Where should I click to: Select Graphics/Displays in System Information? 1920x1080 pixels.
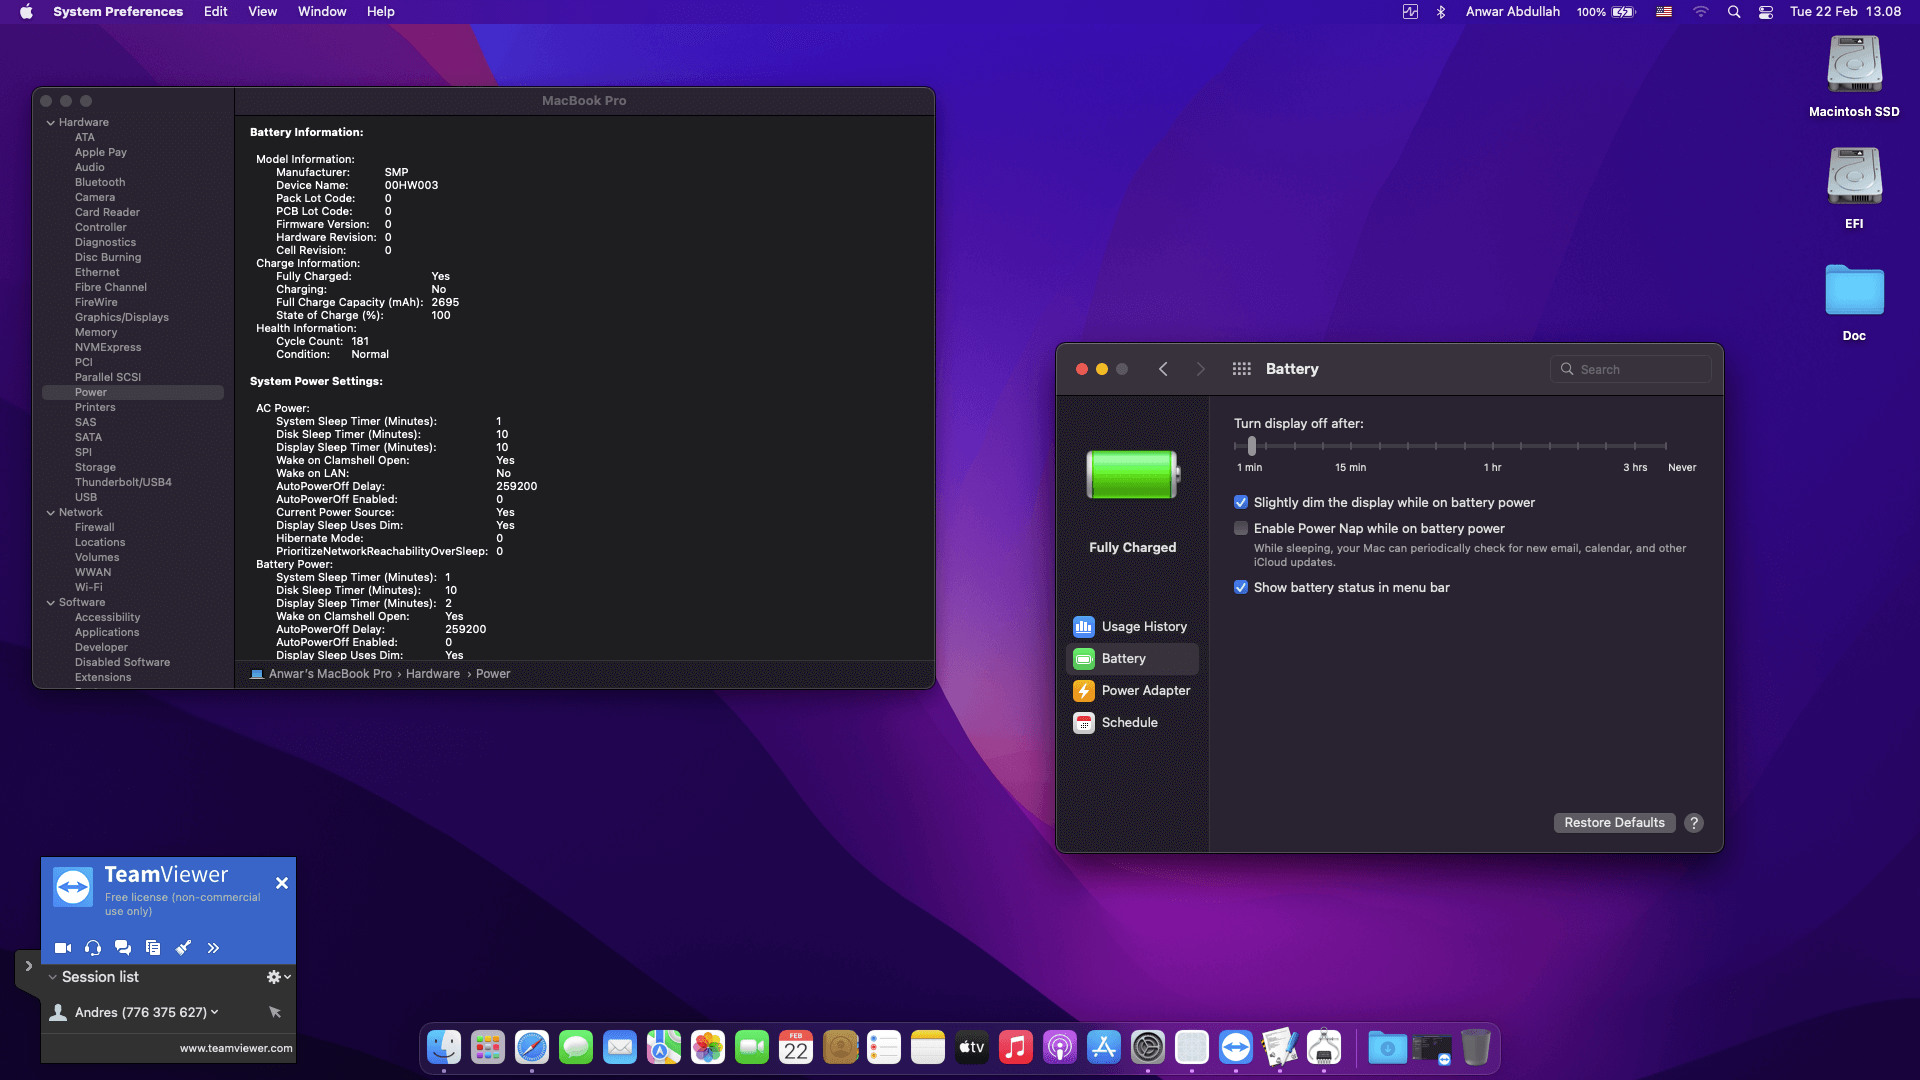click(122, 318)
